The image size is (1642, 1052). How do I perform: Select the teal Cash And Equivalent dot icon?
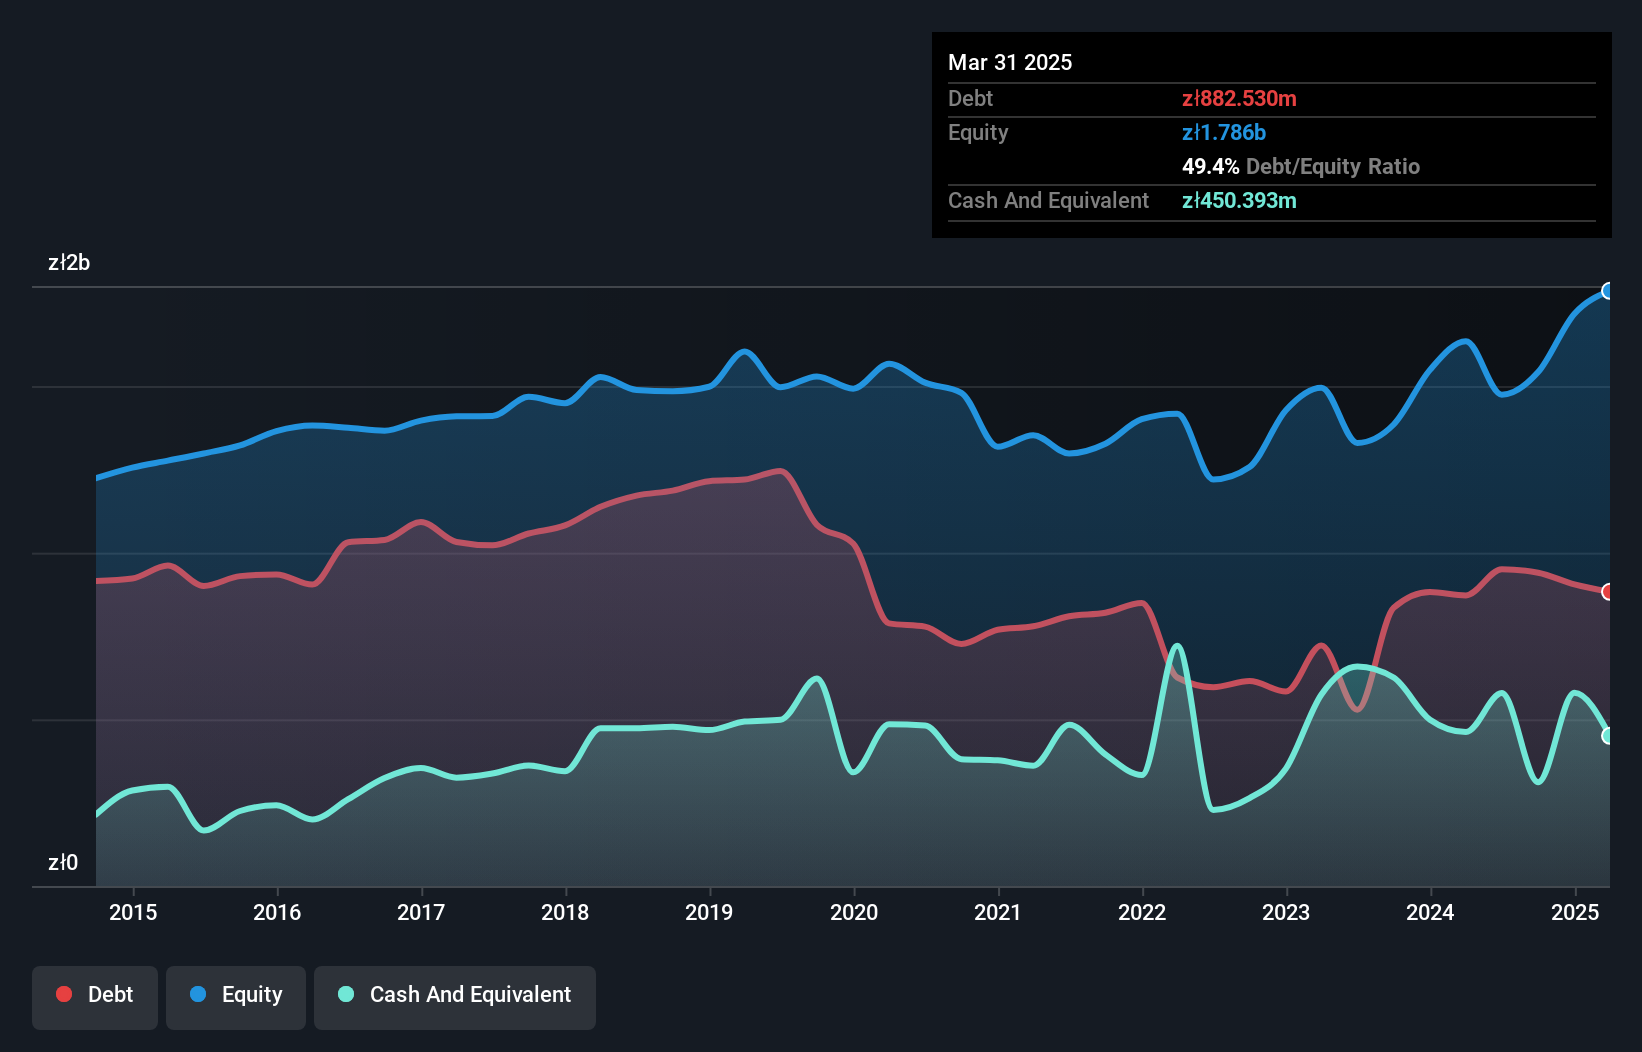tap(345, 995)
